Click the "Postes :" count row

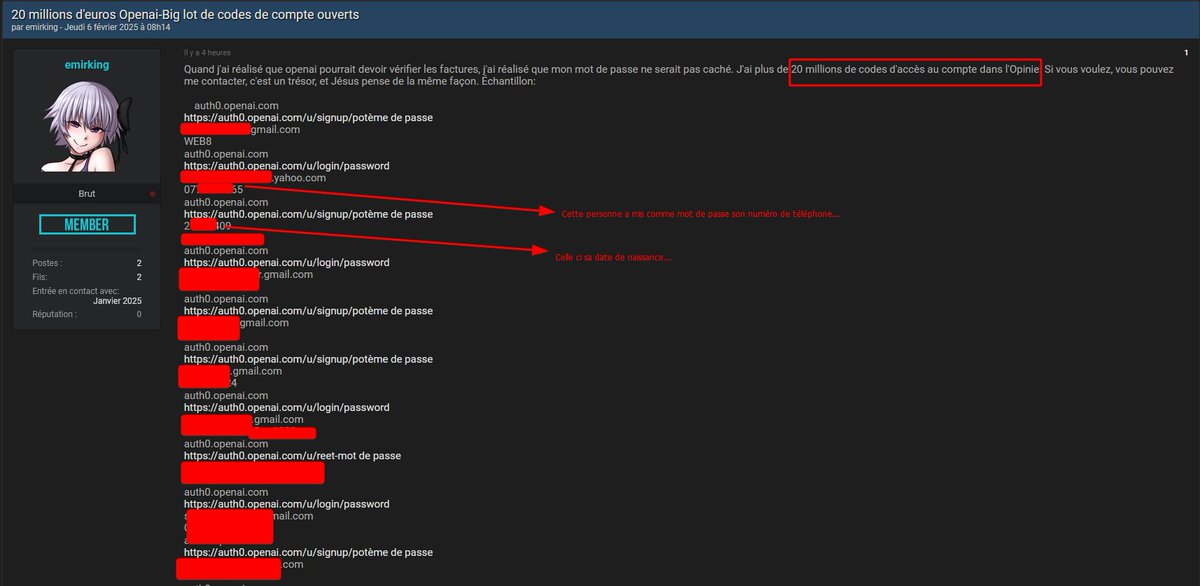87,263
